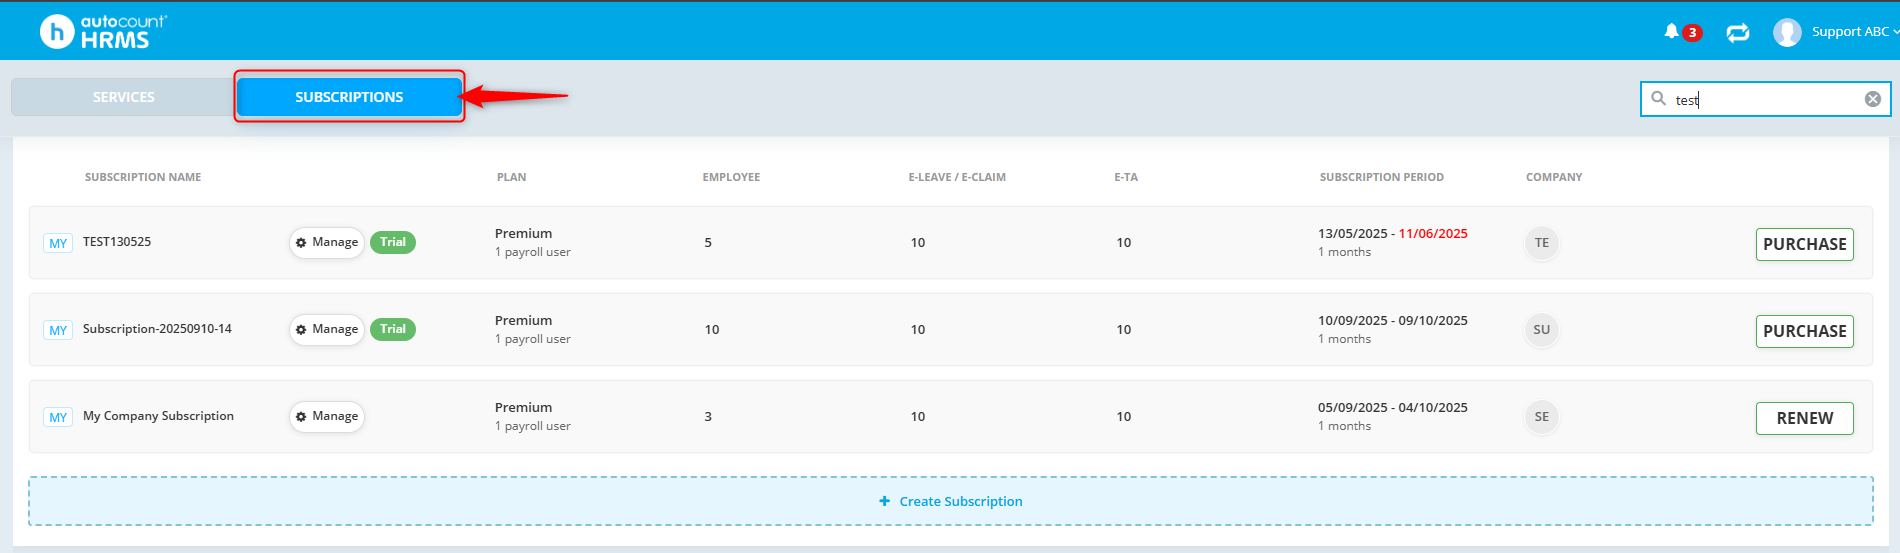Click Purchase for TEST130525 subscription
The image size is (1900, 553).
click(1804, 244)
